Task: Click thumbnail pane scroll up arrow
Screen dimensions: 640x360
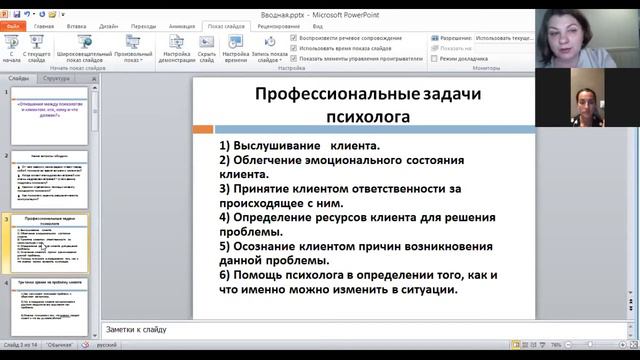Action: pos(95,88)
